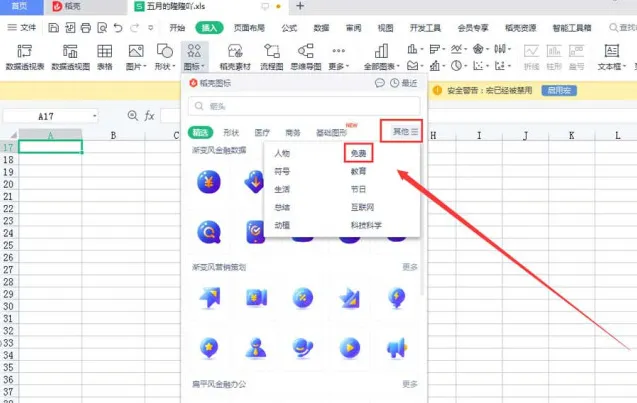Image resolution: width=637 pixels, height=403 pixels.
Task: Switch to the 开始 ribbon tab
Action: (177, 28)
